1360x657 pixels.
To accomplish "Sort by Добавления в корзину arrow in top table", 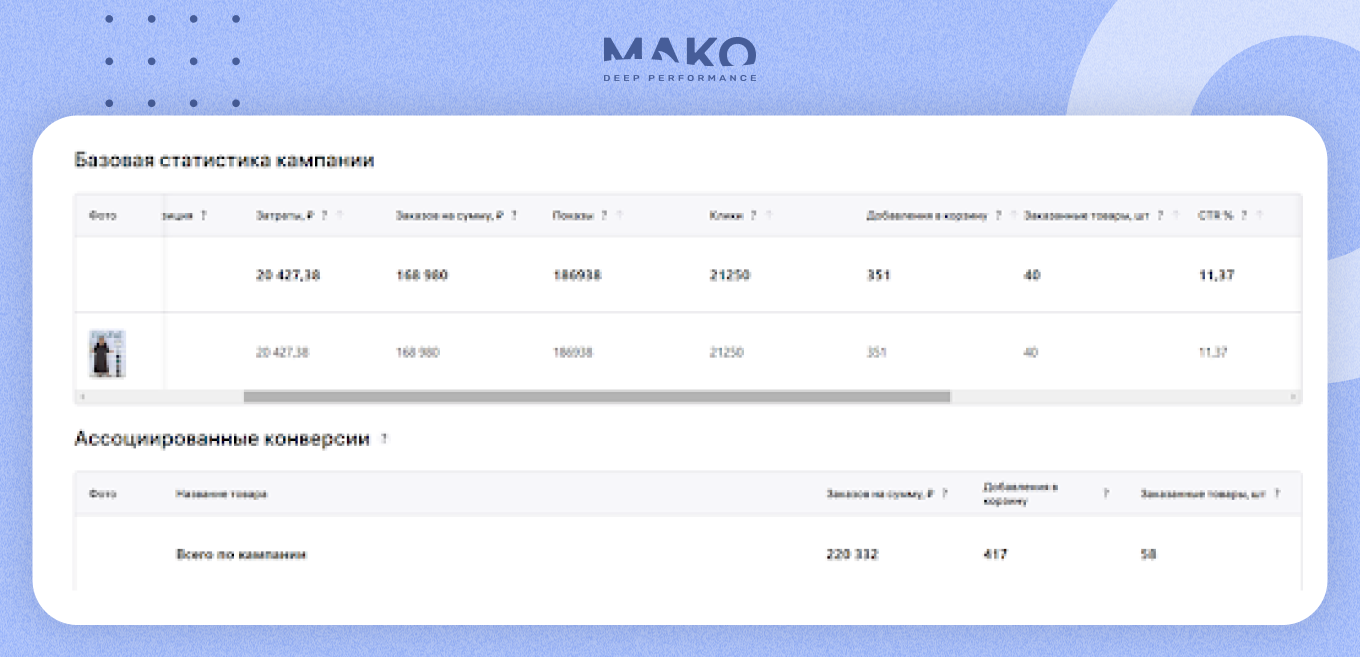I will pyautogui.click(x=1013, y=215).
